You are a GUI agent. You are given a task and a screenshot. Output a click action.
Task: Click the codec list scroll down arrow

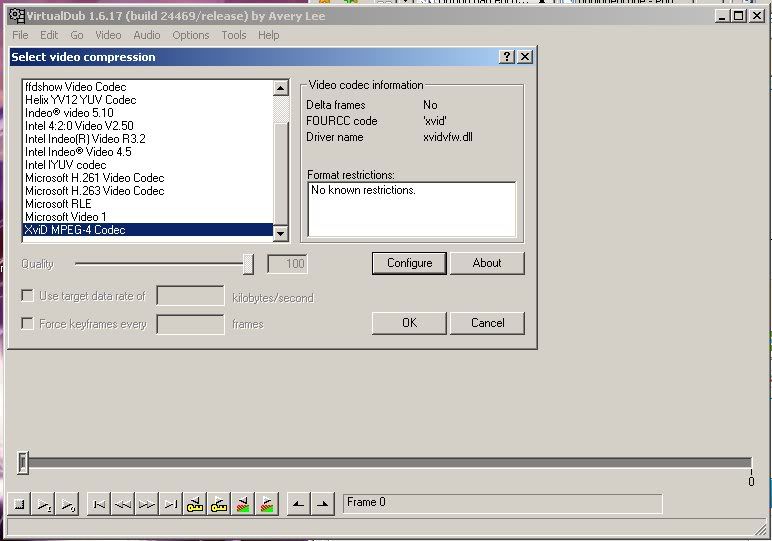click(281, 233)
